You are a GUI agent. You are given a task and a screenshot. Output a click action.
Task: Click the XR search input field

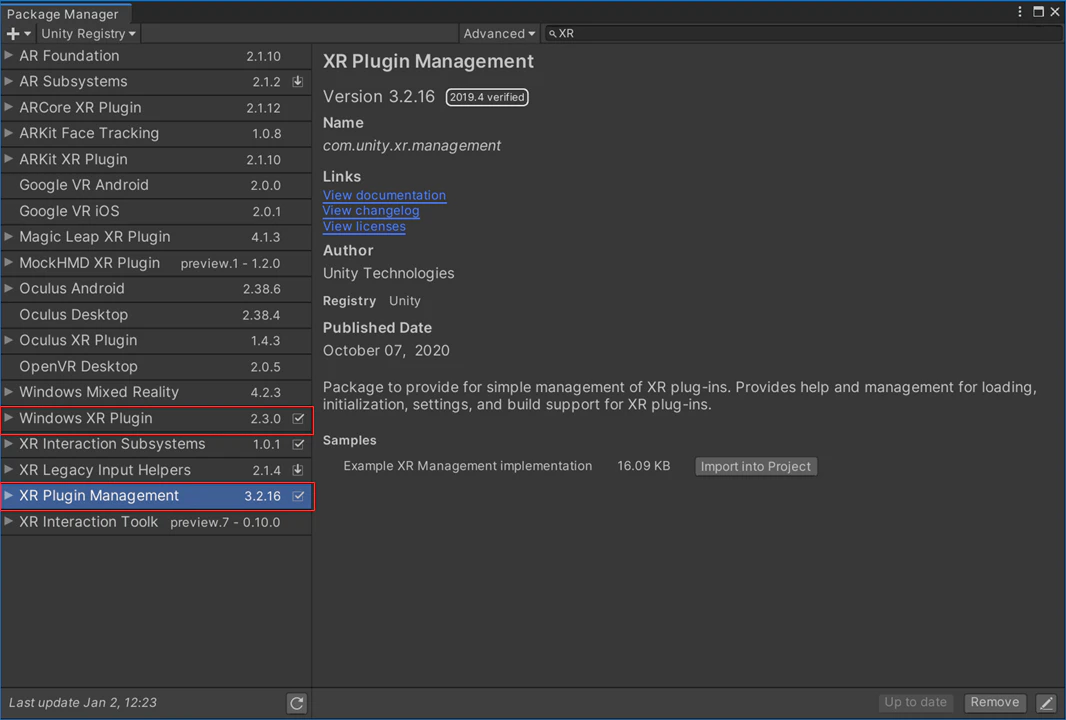[x=802, y=33]
